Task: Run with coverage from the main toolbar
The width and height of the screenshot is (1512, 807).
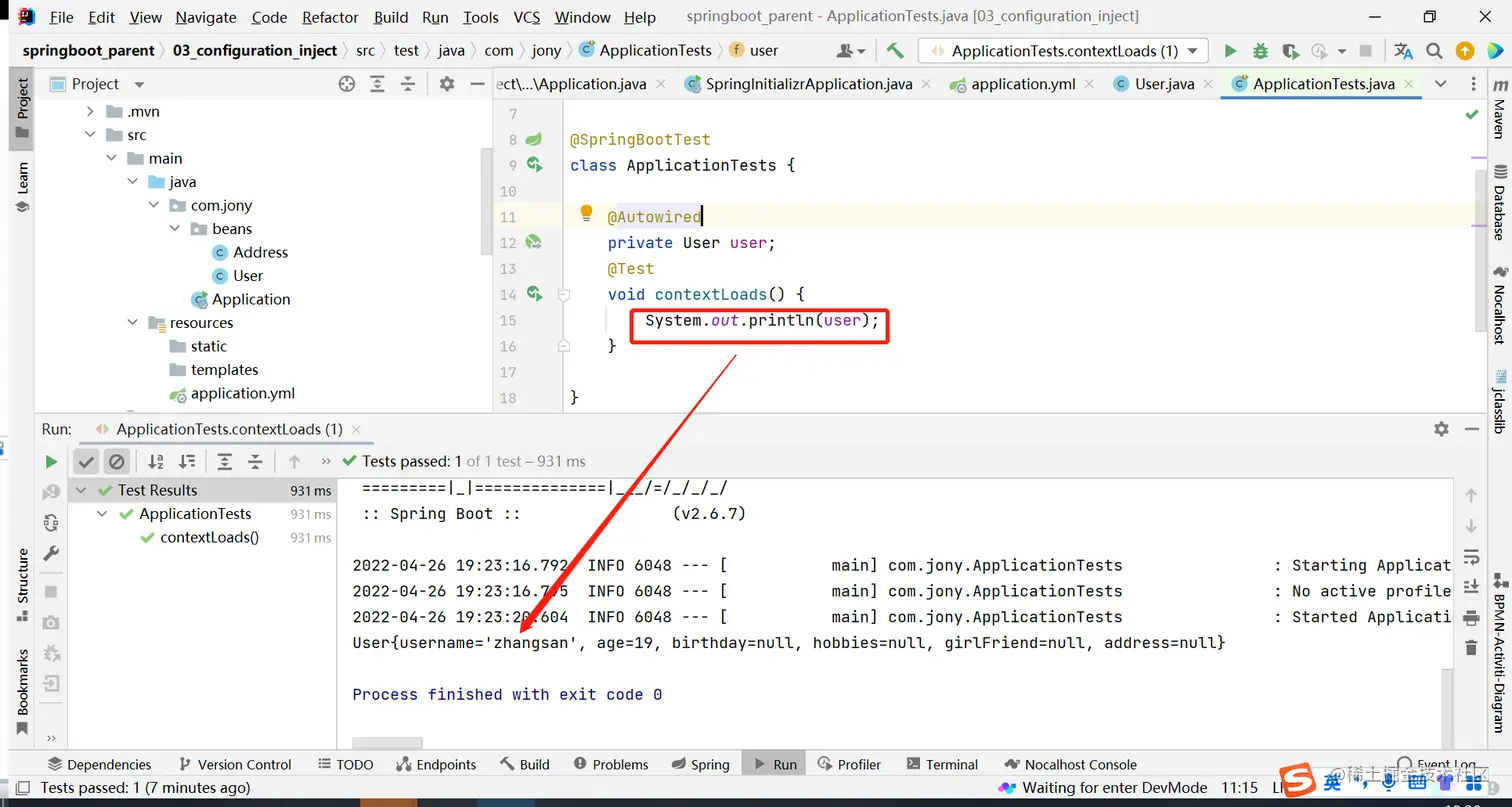Action: (1290, 51)
